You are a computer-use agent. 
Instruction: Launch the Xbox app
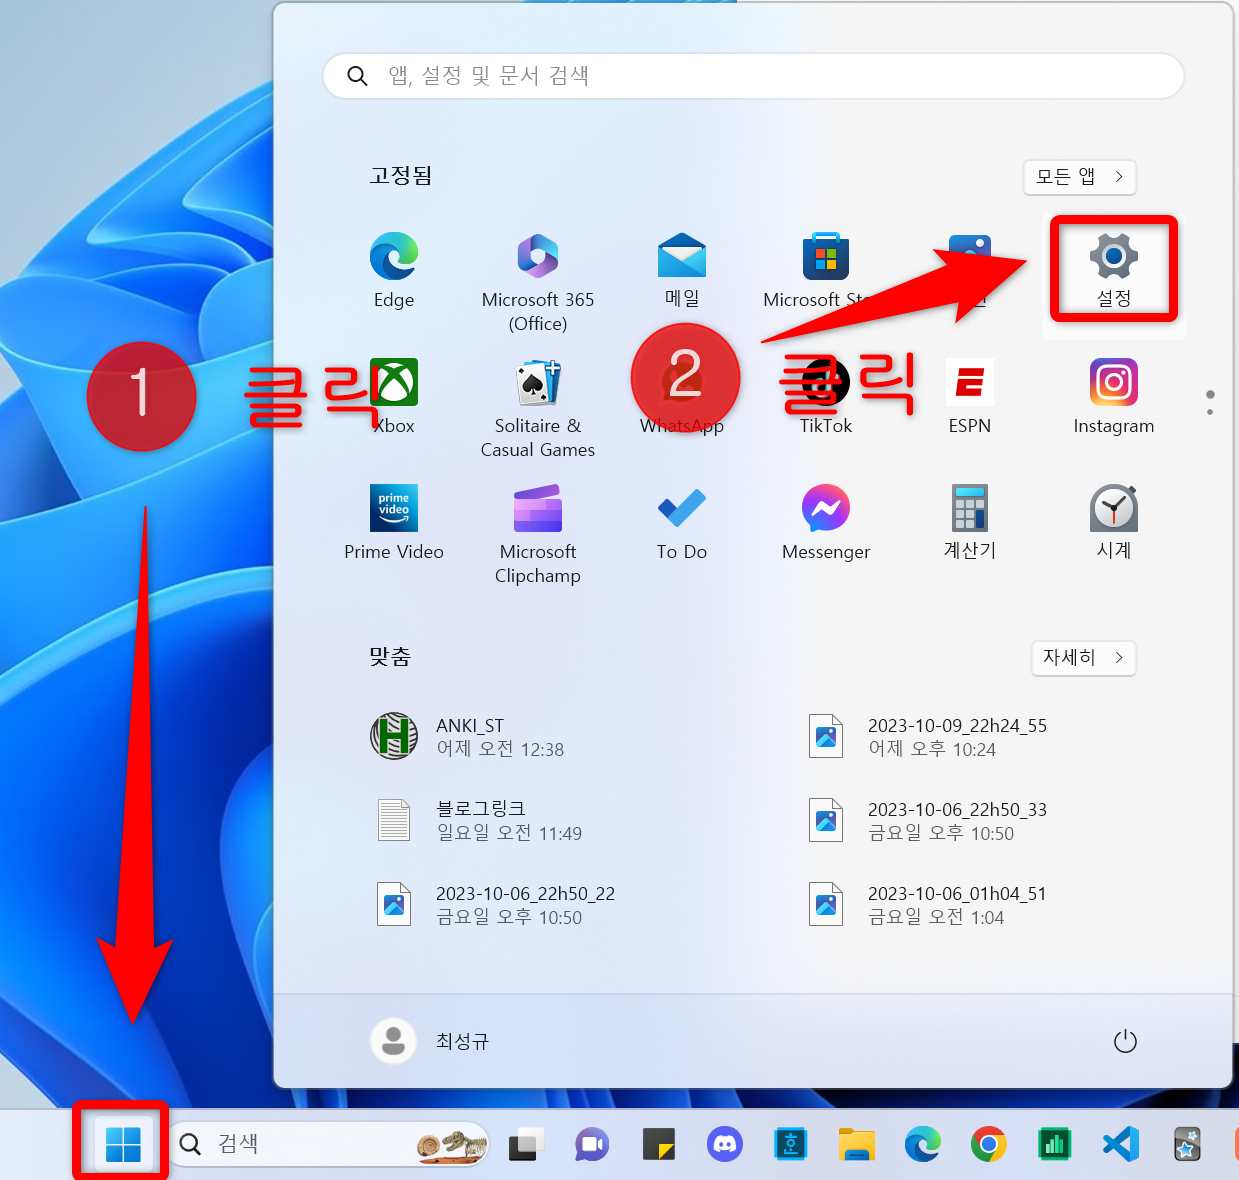[394, 396]
